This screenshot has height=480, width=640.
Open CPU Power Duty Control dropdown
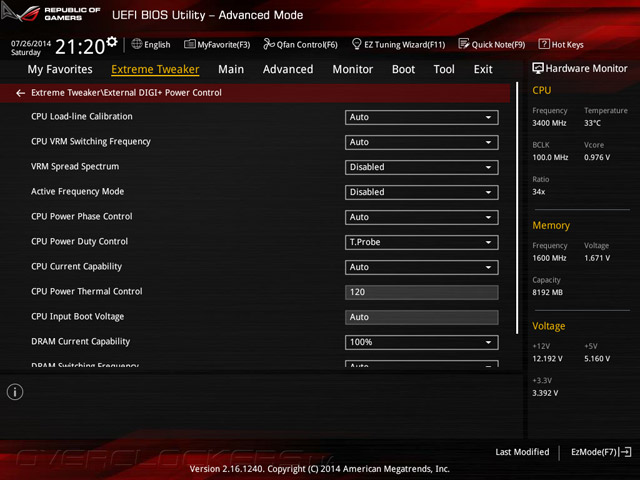pyautogui.click(x=422, y=242)
